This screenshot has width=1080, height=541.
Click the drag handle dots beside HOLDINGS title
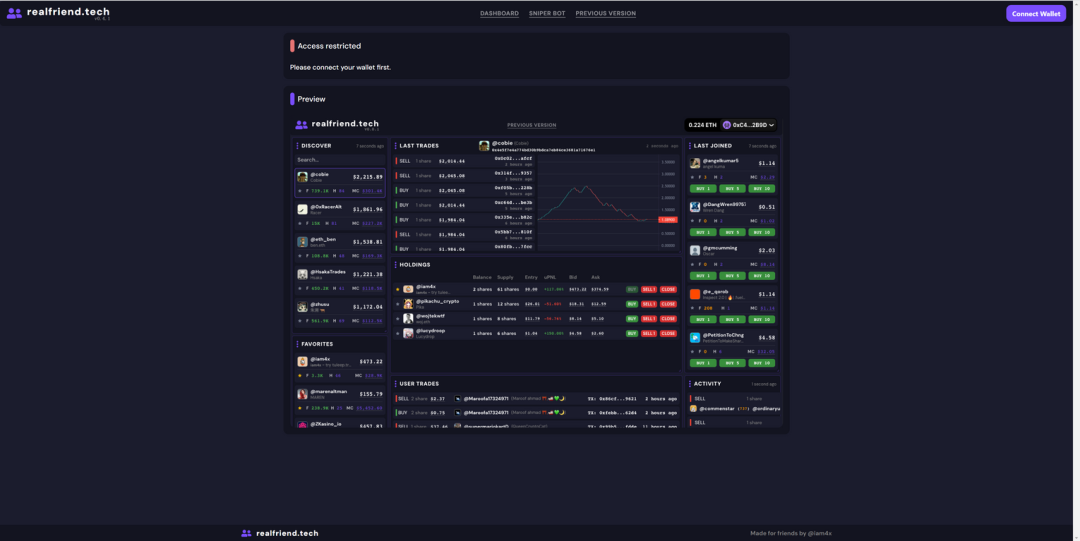(x=395, y=265)
